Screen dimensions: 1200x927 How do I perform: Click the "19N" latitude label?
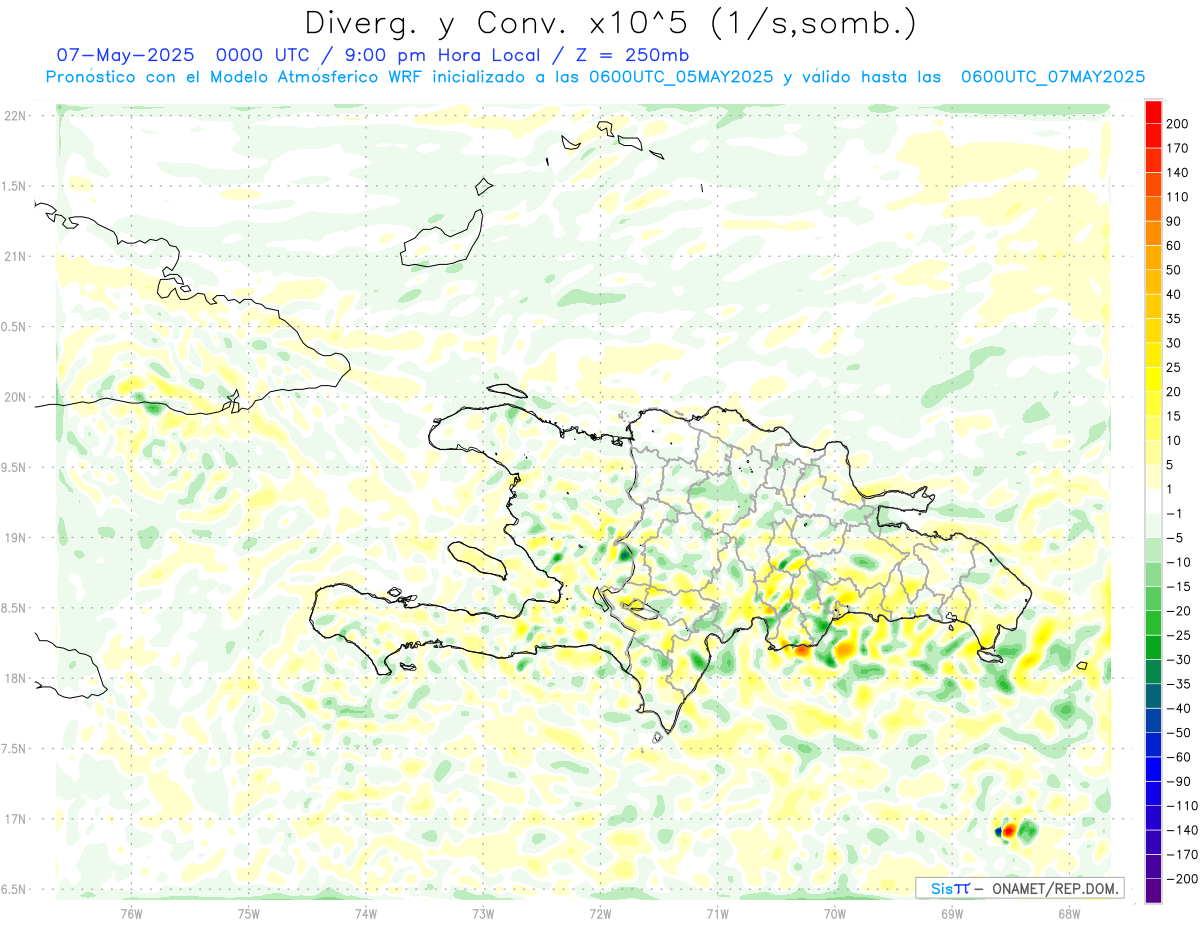(x=14, y=537)
